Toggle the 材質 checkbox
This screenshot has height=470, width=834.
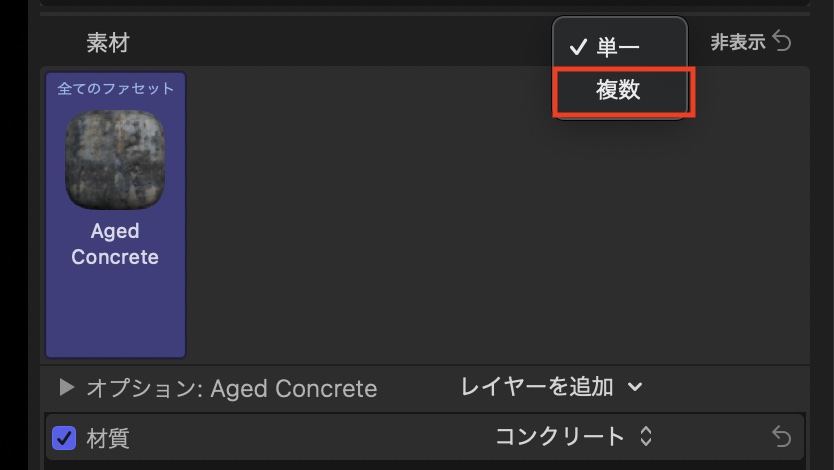pyautogui.click(x=64, y=438)
